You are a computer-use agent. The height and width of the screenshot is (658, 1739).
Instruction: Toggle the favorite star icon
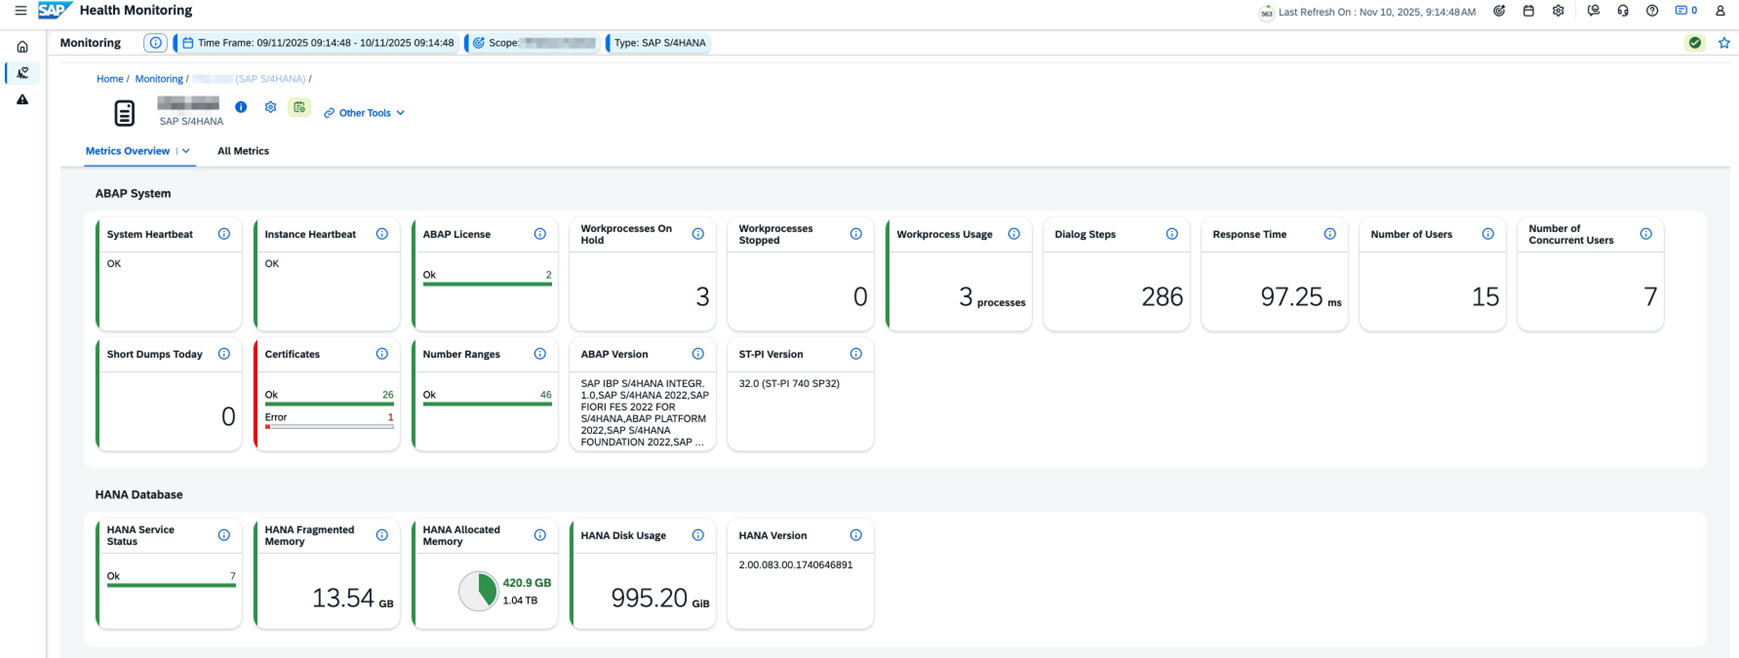pyautogui.click(x=1724, y=43)
